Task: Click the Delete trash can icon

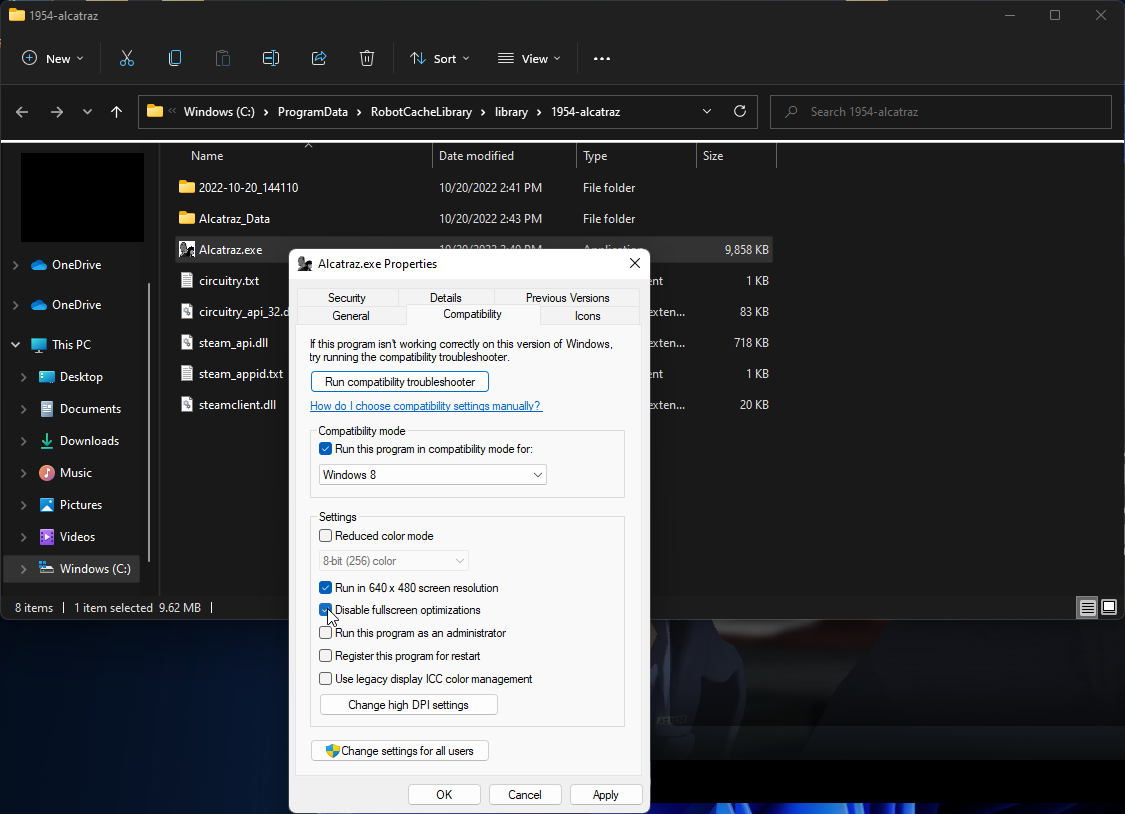Action: (x=367, y=59)
